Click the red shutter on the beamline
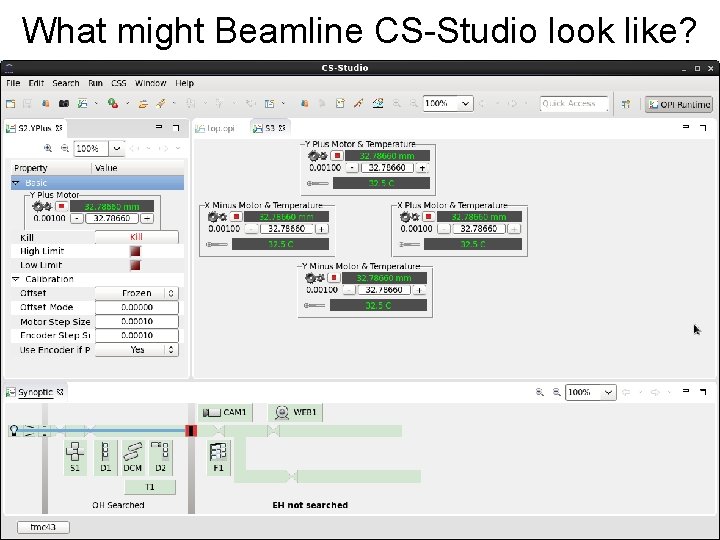This screenshot has height=540, width=720. pos(191,431)
